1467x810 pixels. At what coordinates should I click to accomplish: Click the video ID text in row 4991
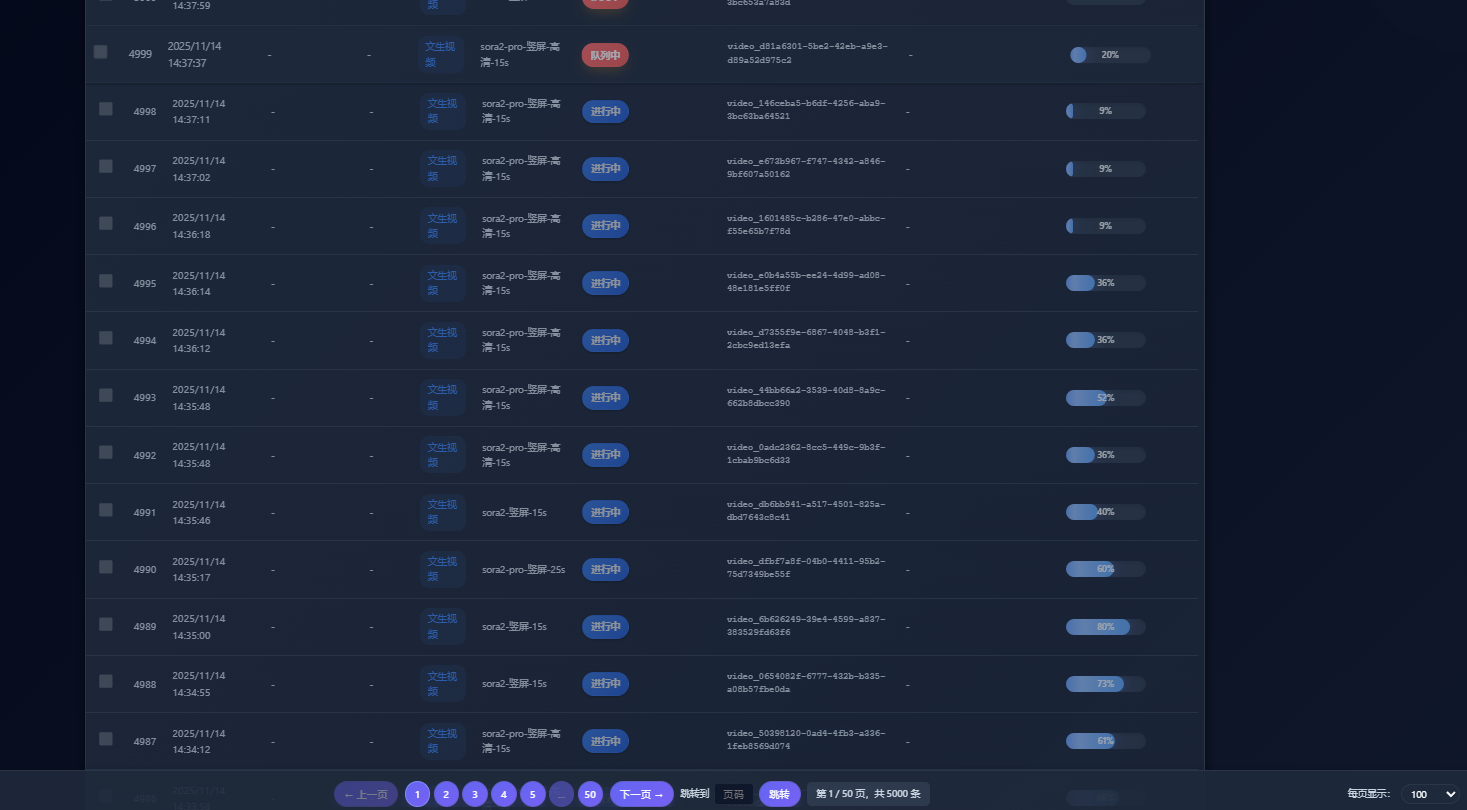(805, 511)
